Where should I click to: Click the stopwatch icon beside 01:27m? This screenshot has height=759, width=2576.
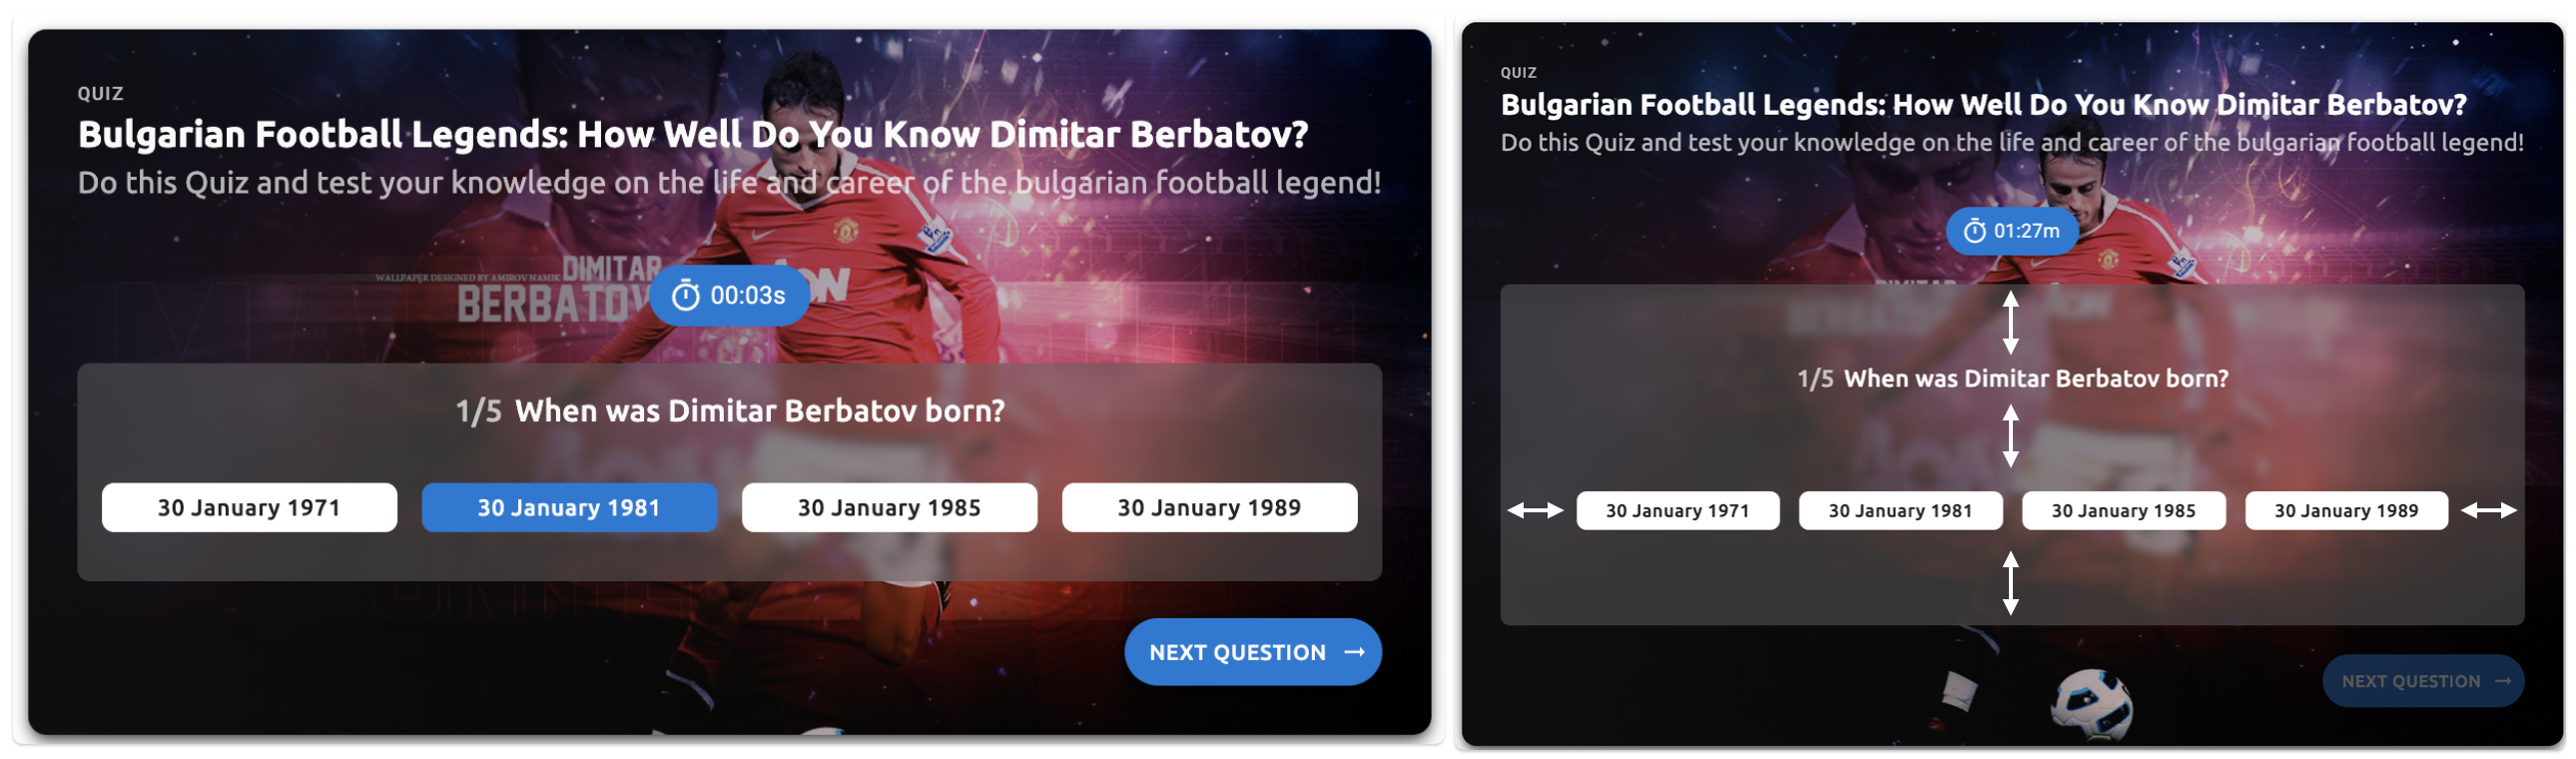coord(1974,231)
